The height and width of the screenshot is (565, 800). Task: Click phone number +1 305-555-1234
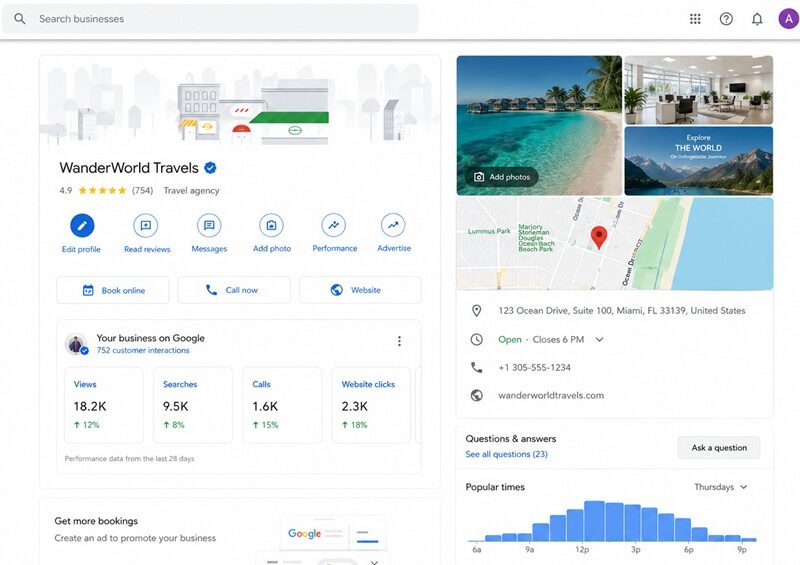click(534, 367)
